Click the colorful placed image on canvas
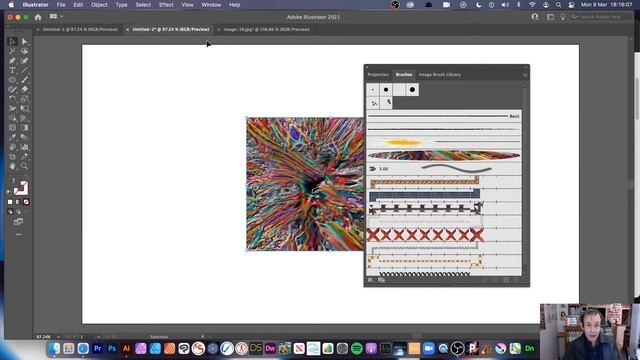This screenshot has height=360, width=640. pyautogui.click(x=305, y=184)
